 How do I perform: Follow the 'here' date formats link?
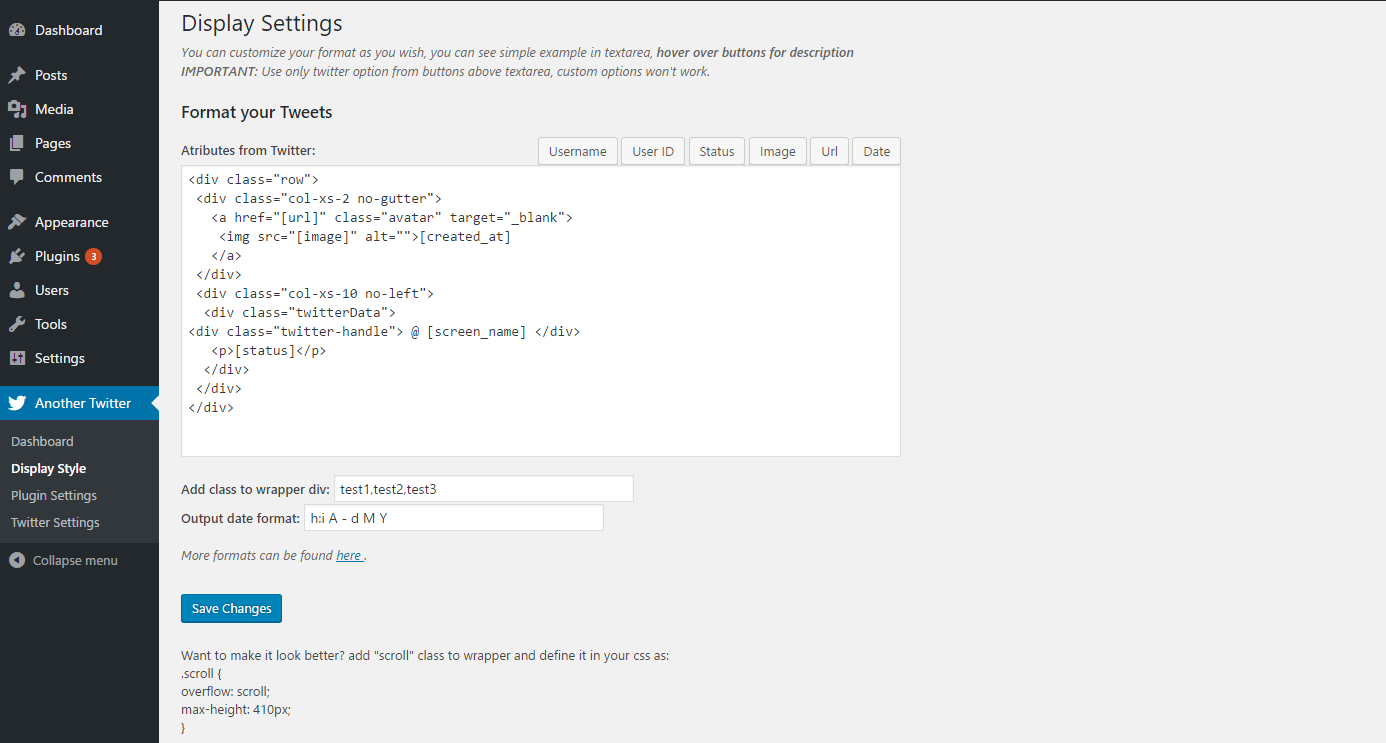click(349, 555)
